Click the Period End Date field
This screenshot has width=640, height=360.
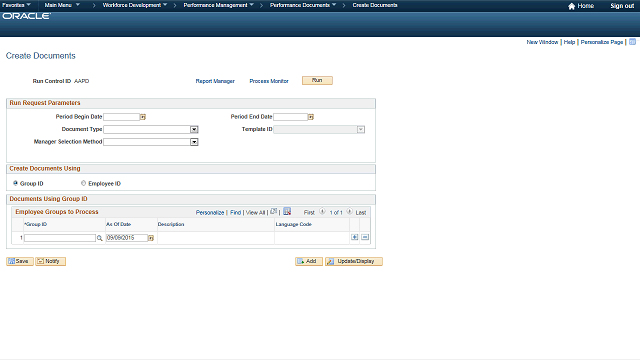(x=290, y=117)
